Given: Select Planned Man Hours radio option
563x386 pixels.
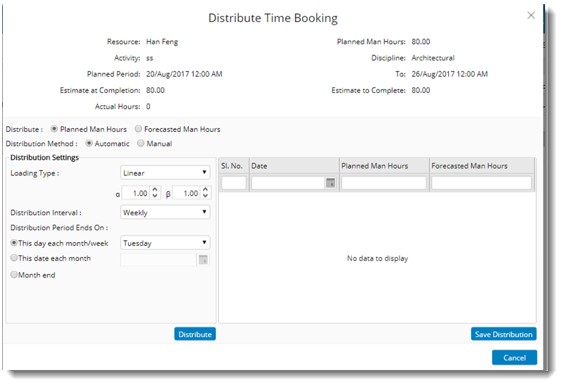Looking at the screenshot, I should [54, 129].
